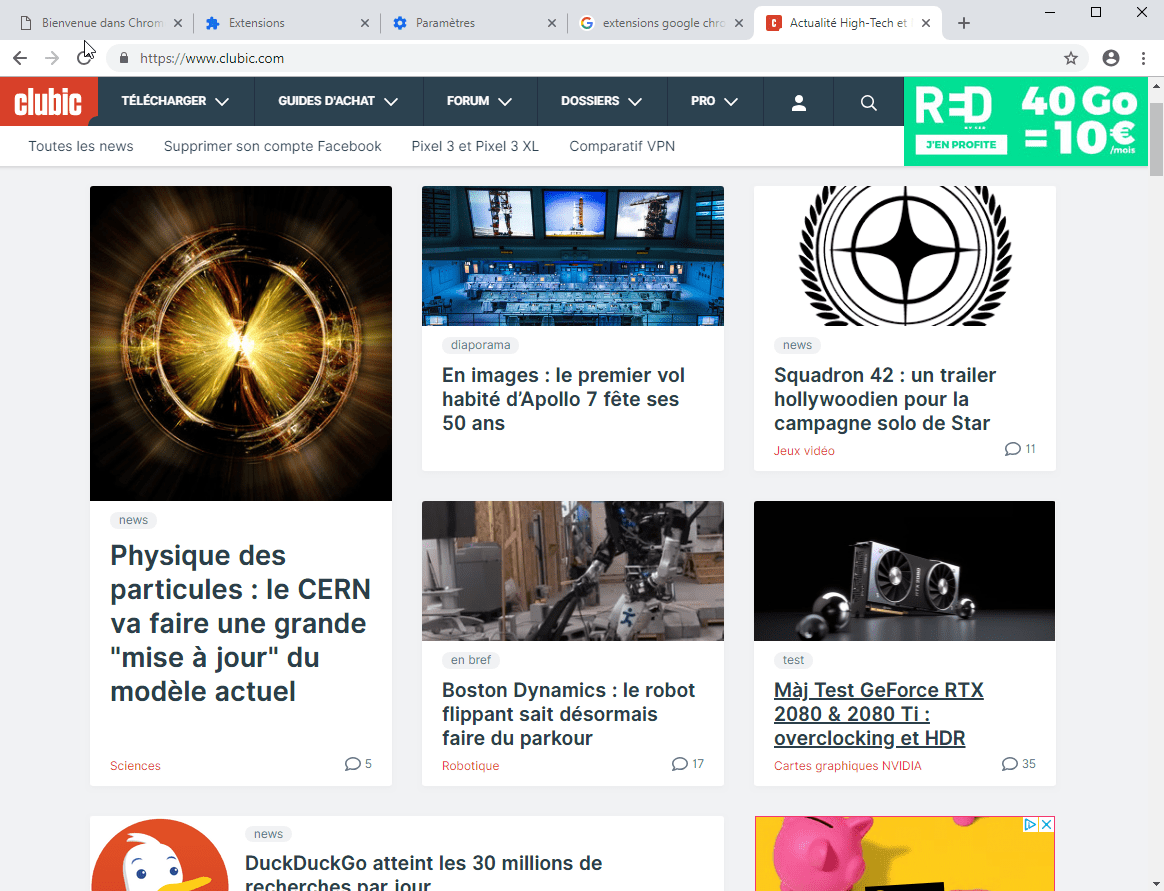Viewport: 1164px width, 891px height.
Task: Close the Actualité High-Tech tab
Action: [x=926, y=23]
